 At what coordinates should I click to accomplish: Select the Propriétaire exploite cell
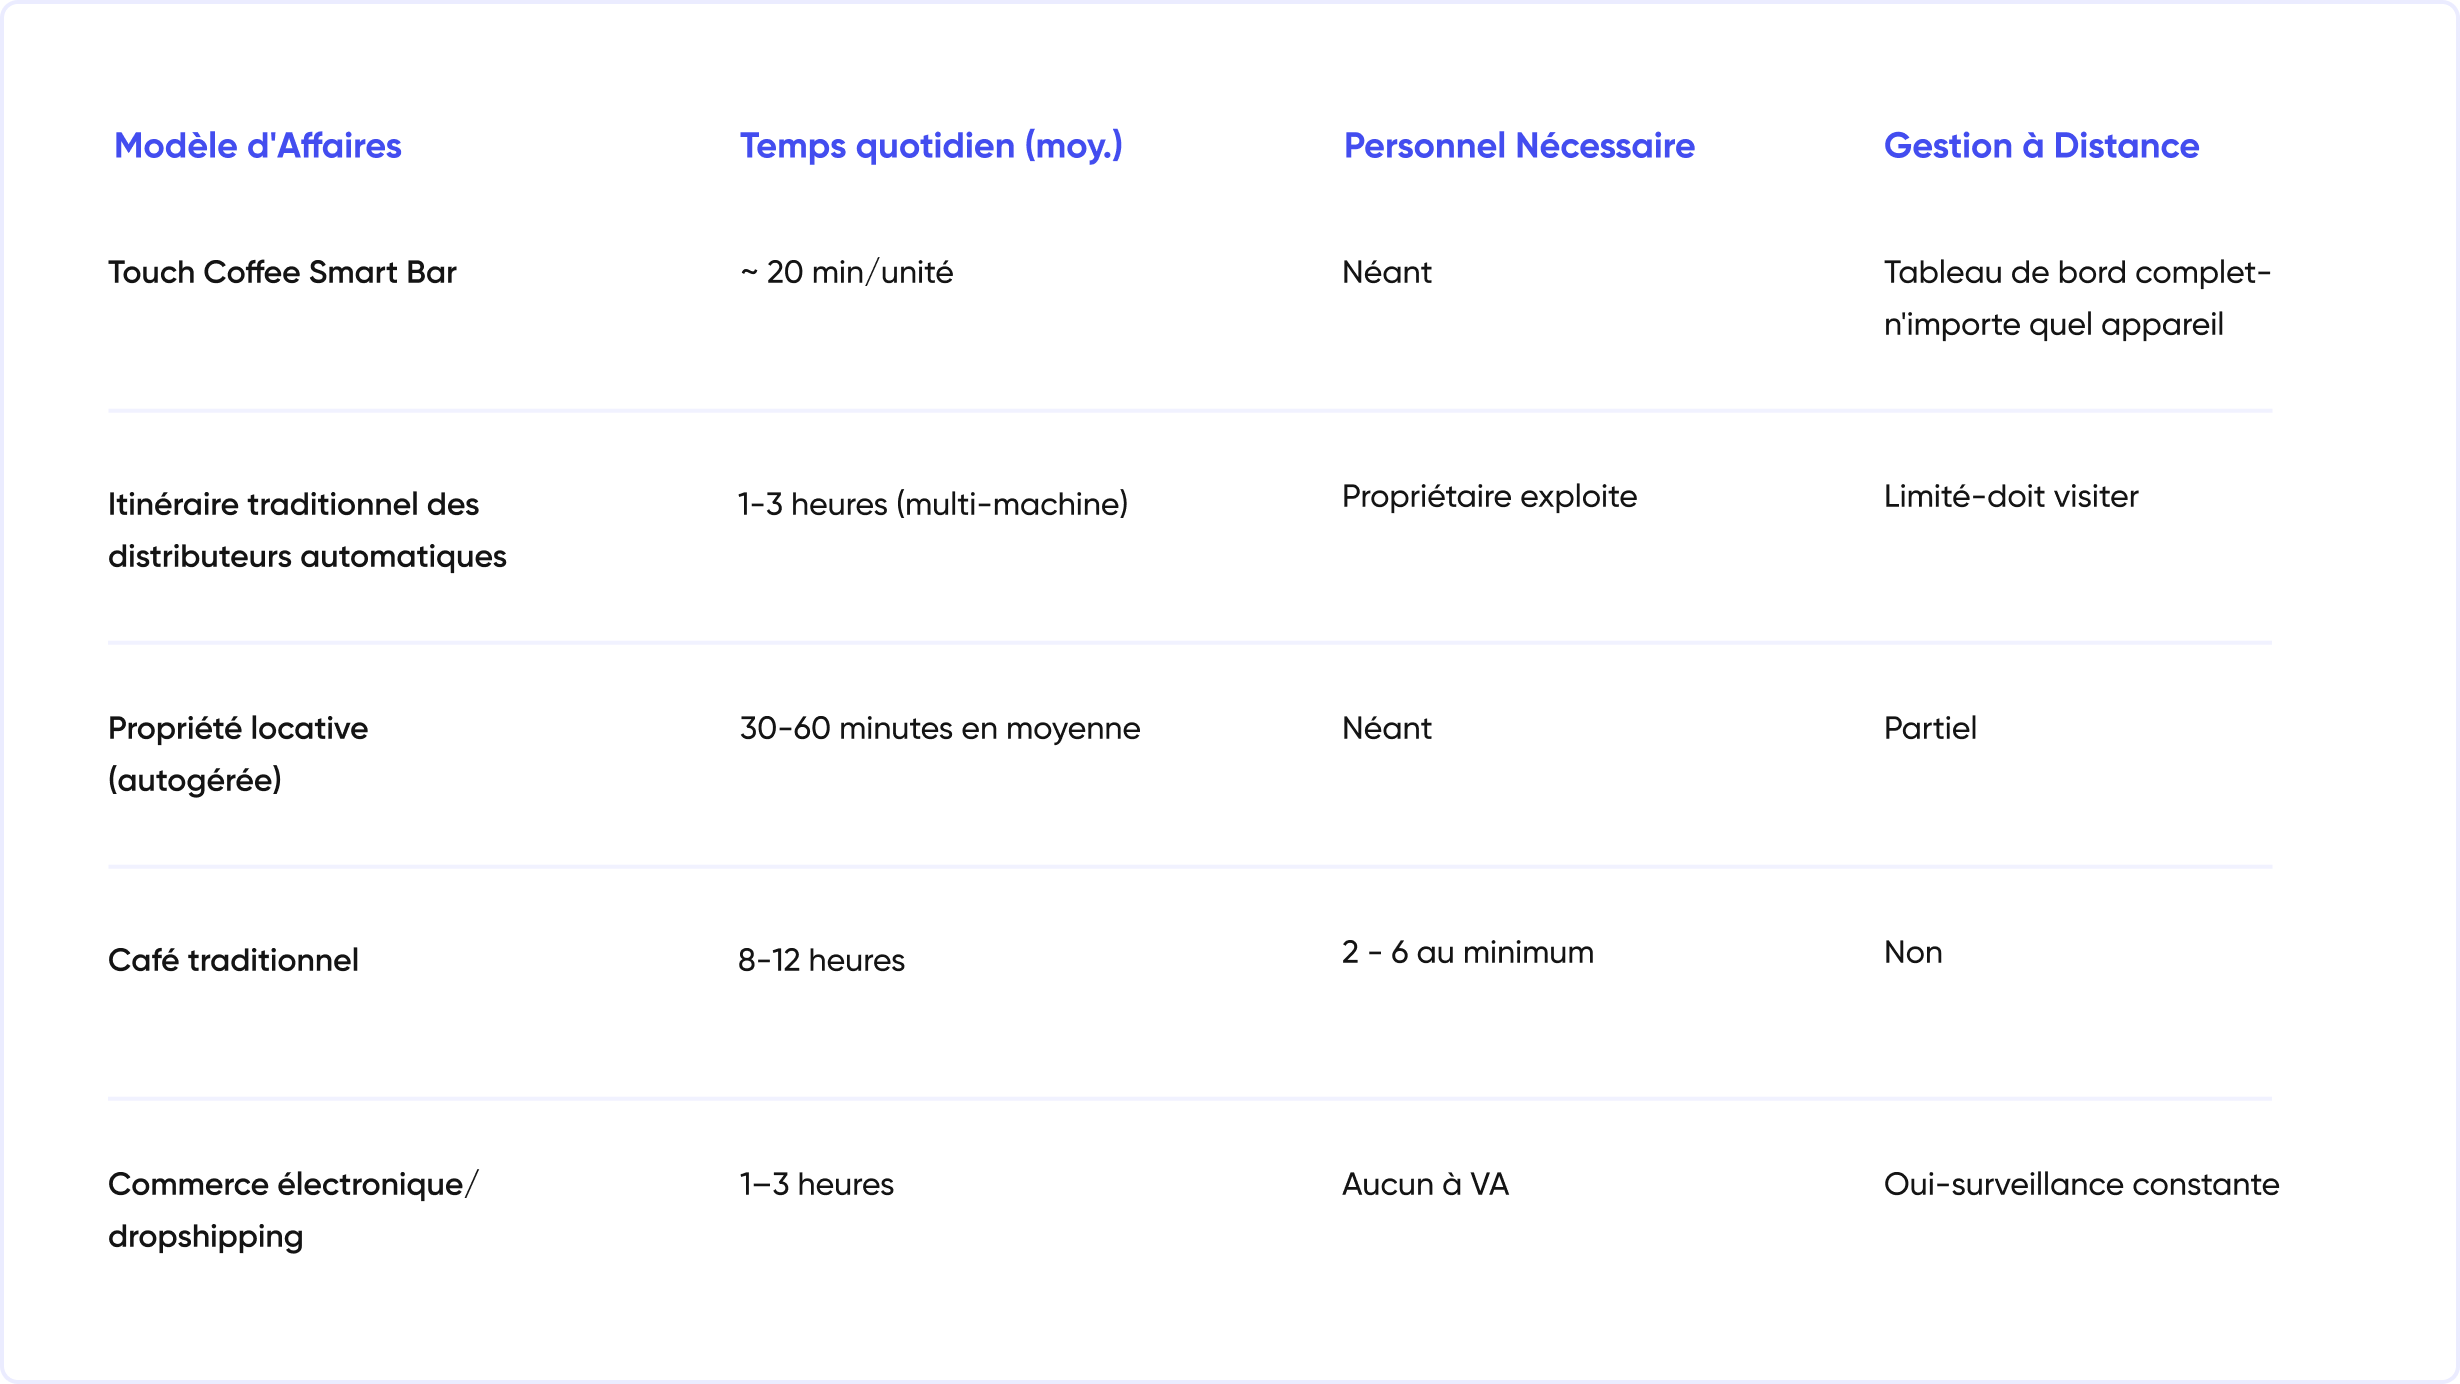point(1489,496)
